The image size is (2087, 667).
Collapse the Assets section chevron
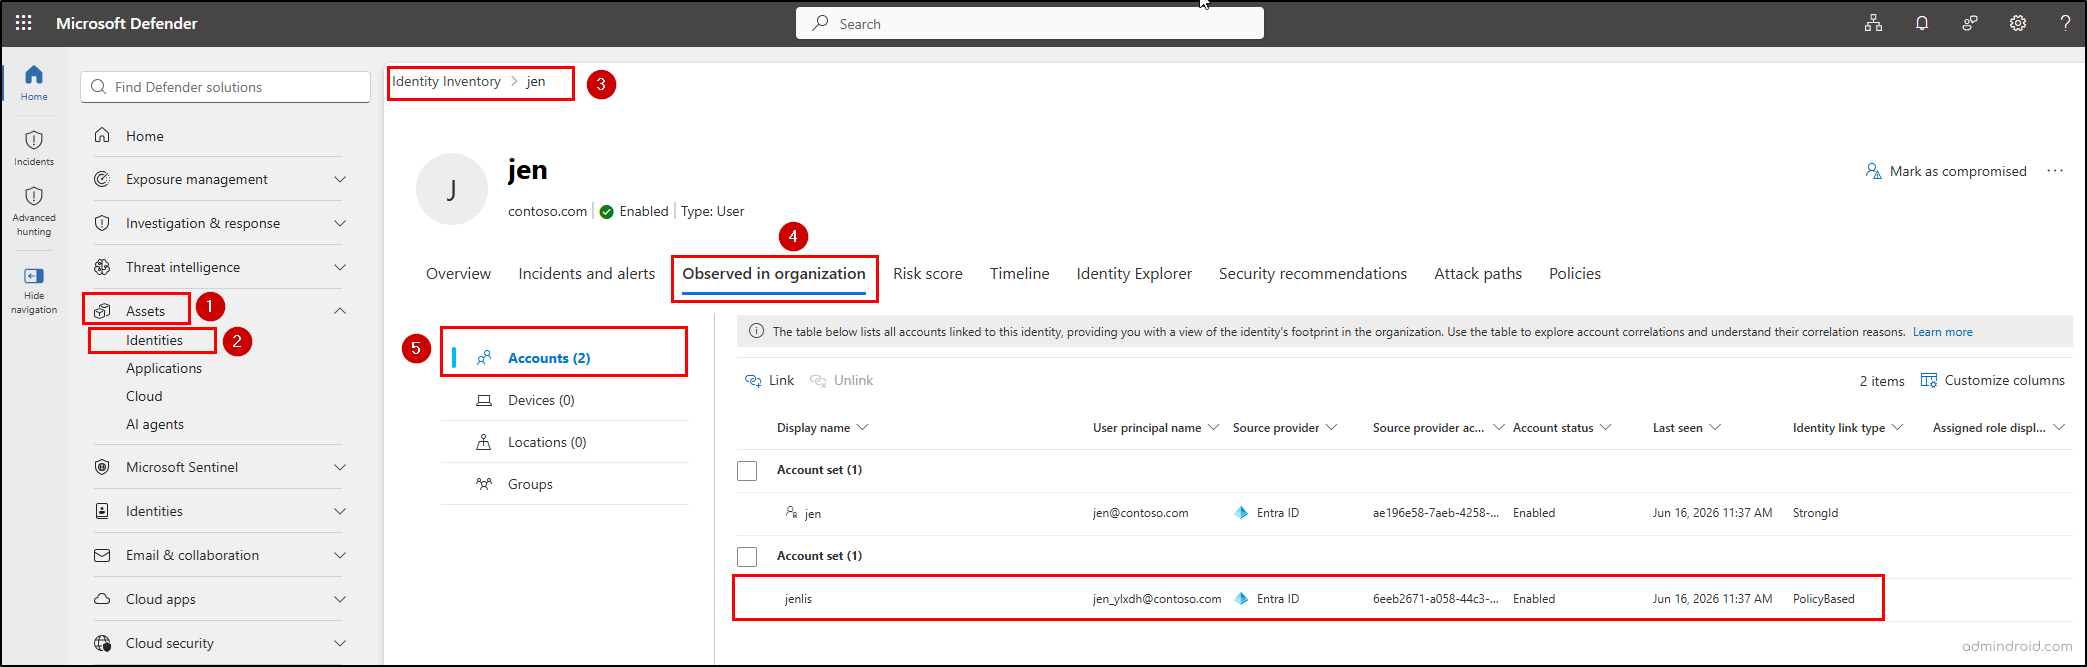point(340,311)
